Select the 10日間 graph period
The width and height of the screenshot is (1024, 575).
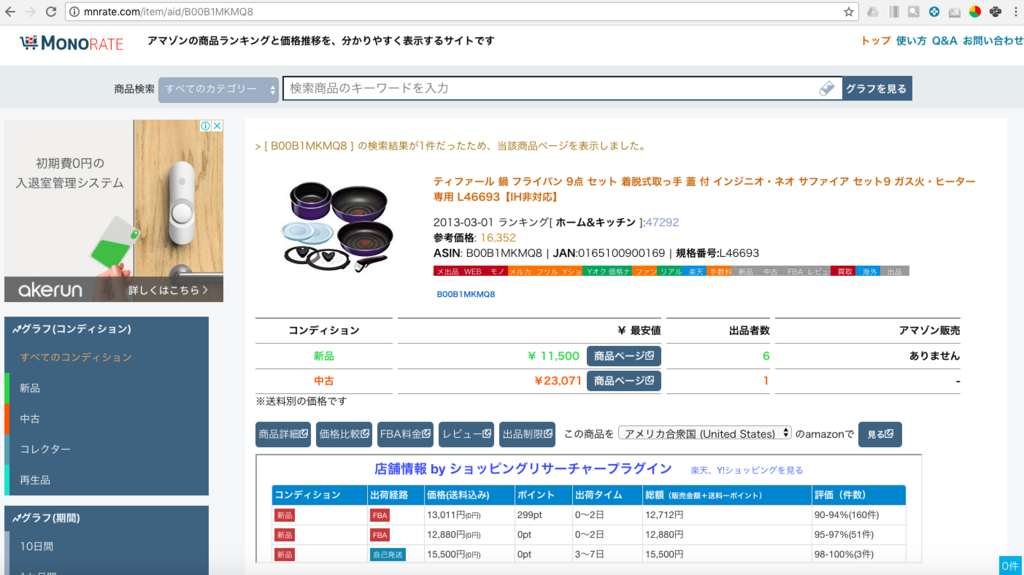coord(37,546)
